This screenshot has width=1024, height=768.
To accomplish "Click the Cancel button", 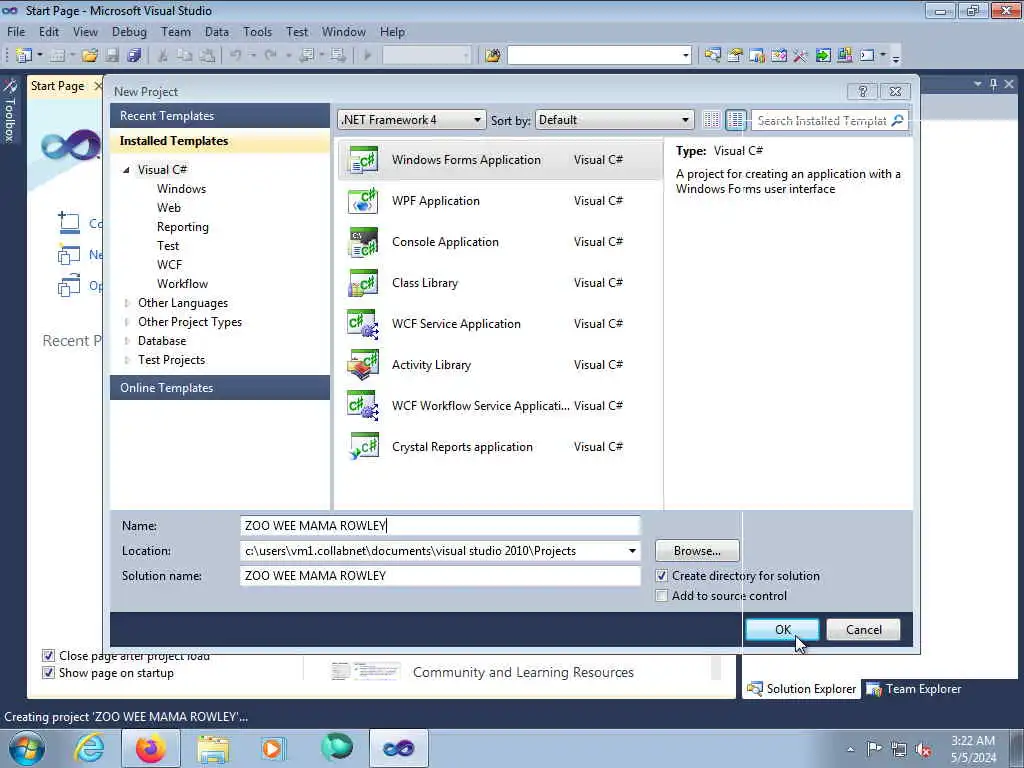I will pyautogui.click(x=863, y=630).
